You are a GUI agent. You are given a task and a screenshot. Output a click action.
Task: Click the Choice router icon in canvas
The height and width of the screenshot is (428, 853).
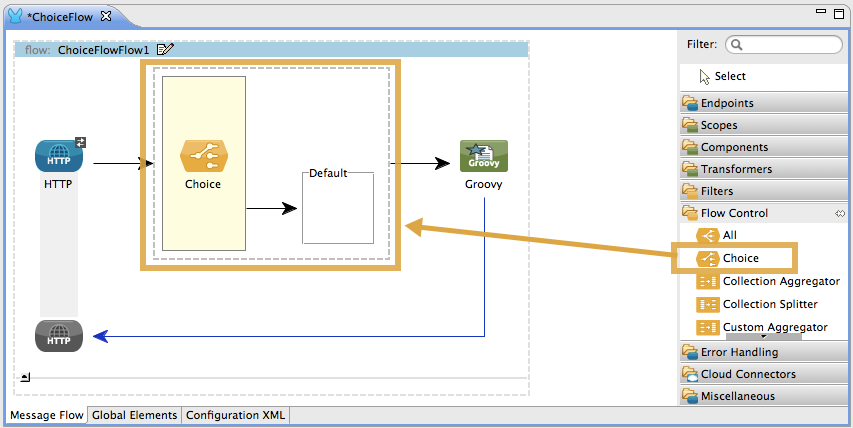(x=203, y=156)
